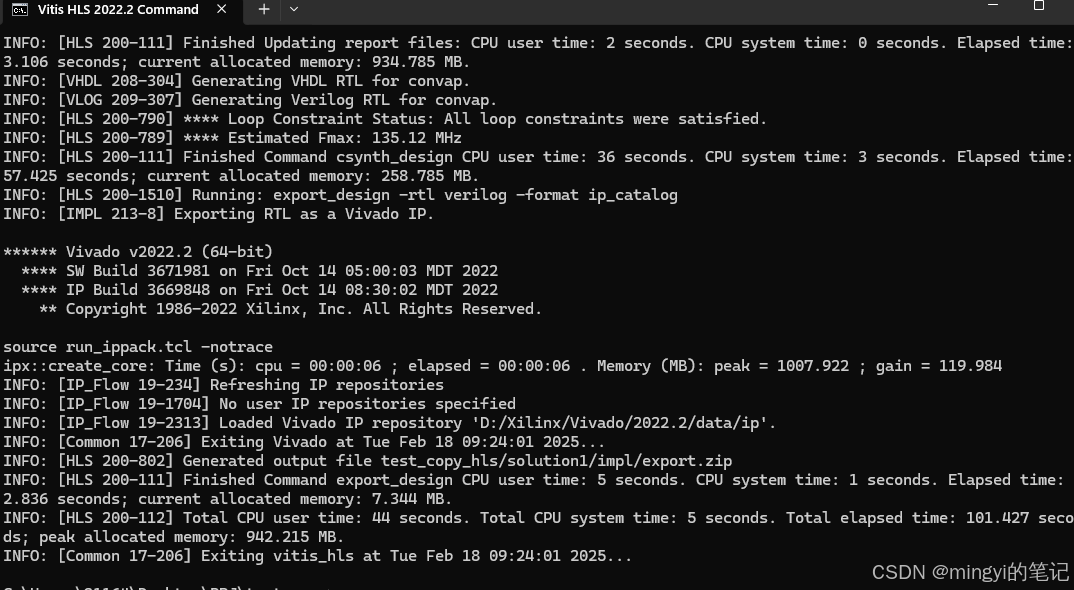
Task: Open a new tab with the plus icon
Action: [263, 10]
